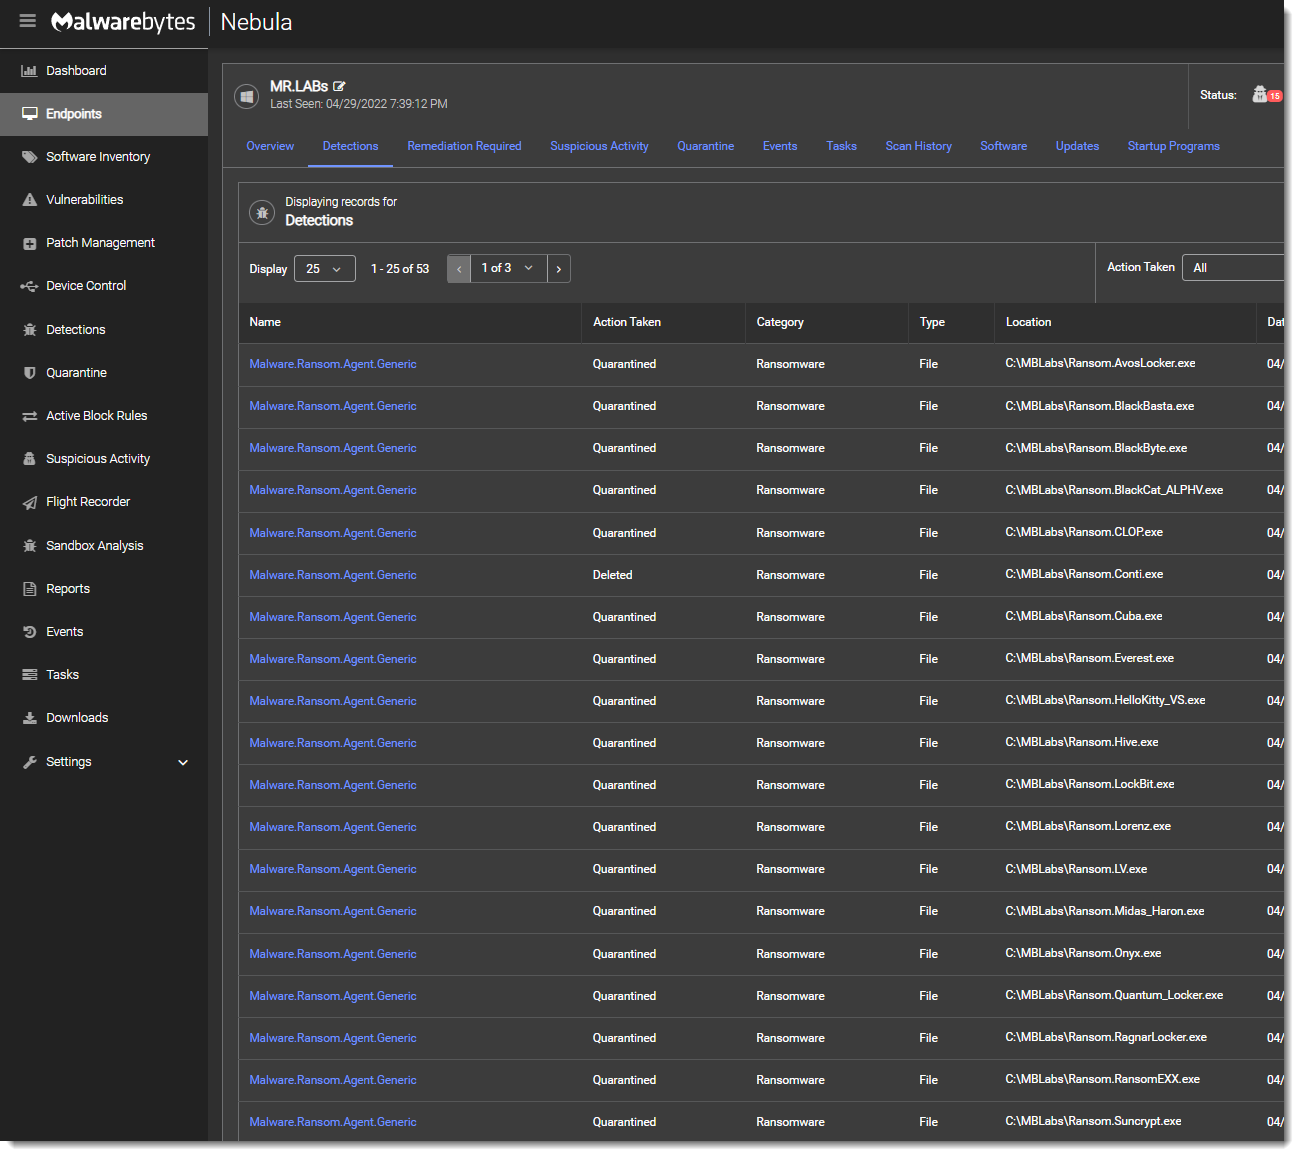Click the 1 - 25 of 53 record count
Viewport: 1299px width, 1156px height.
(x=400, y=269)
